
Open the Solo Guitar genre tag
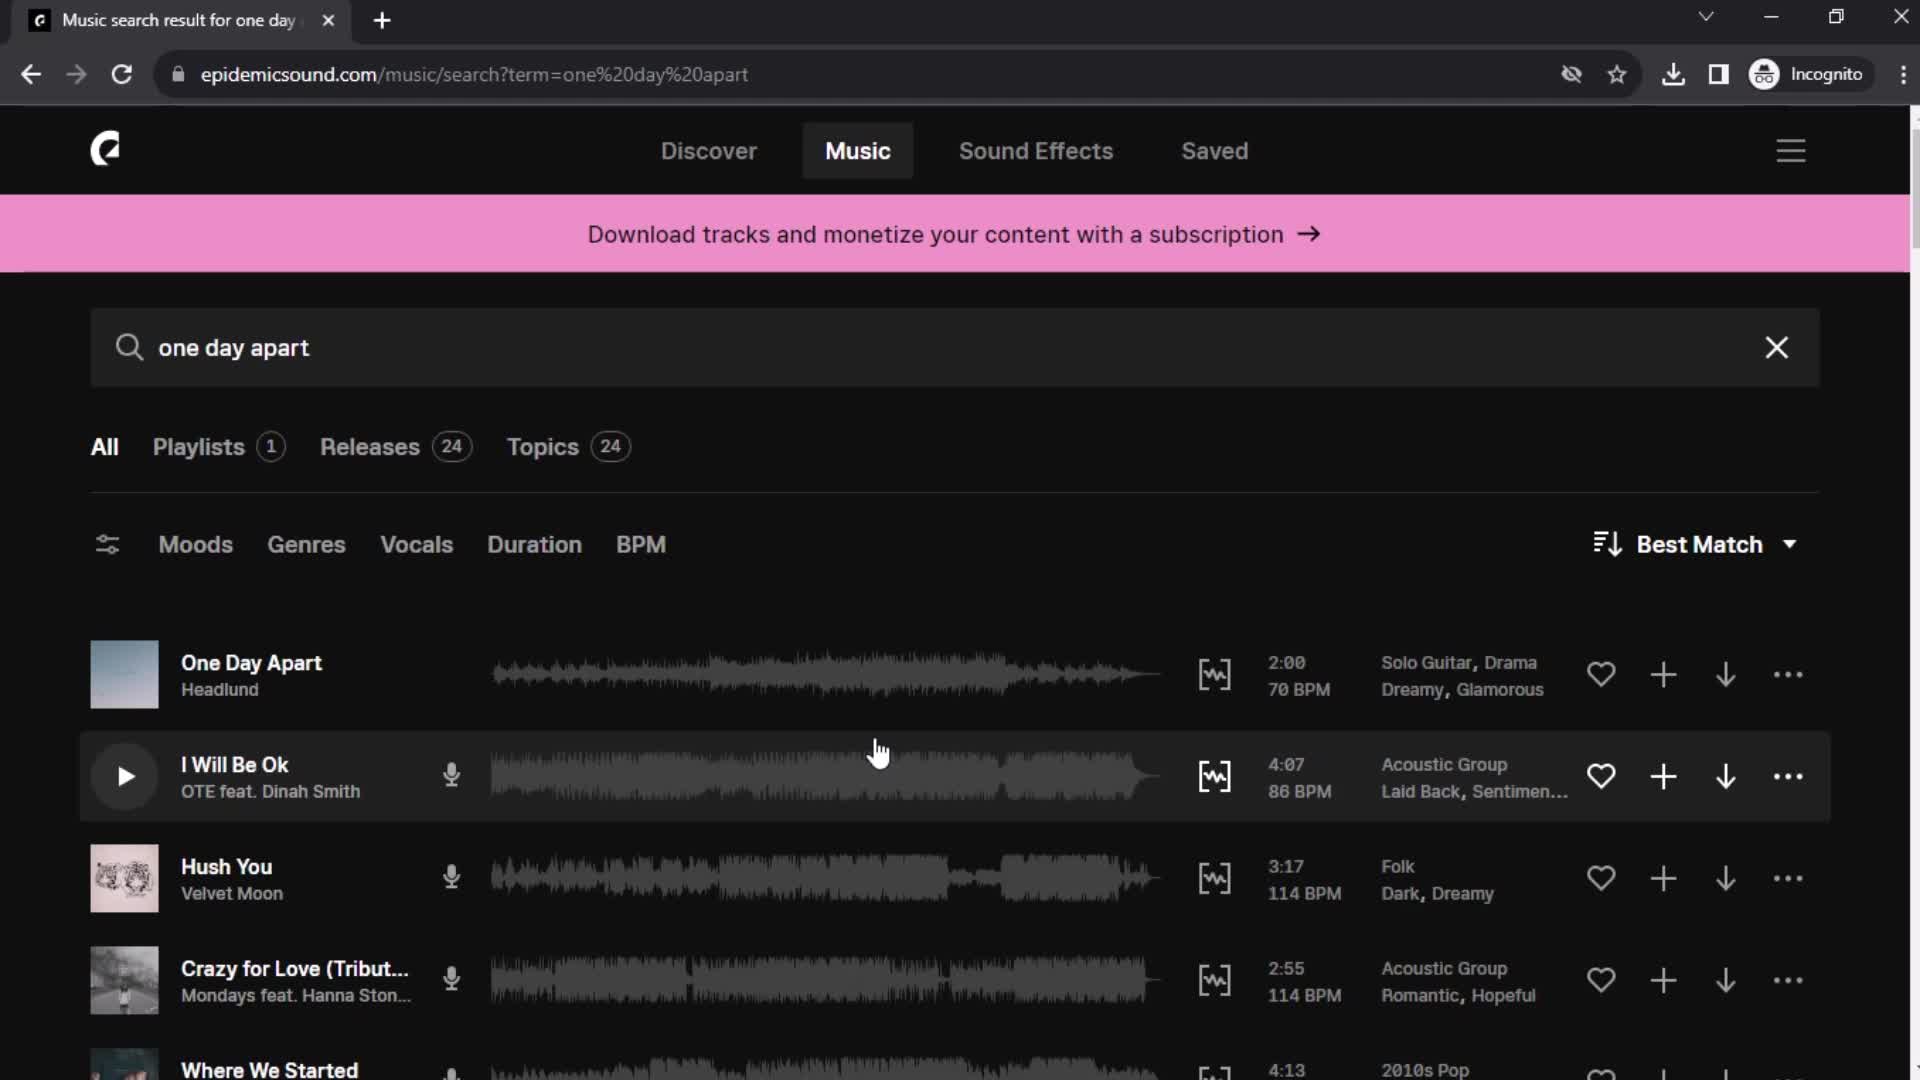pos(1426,663)
